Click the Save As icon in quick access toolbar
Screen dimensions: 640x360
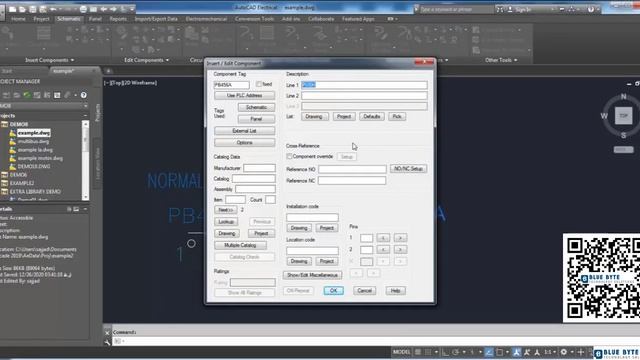pos(42,9)
